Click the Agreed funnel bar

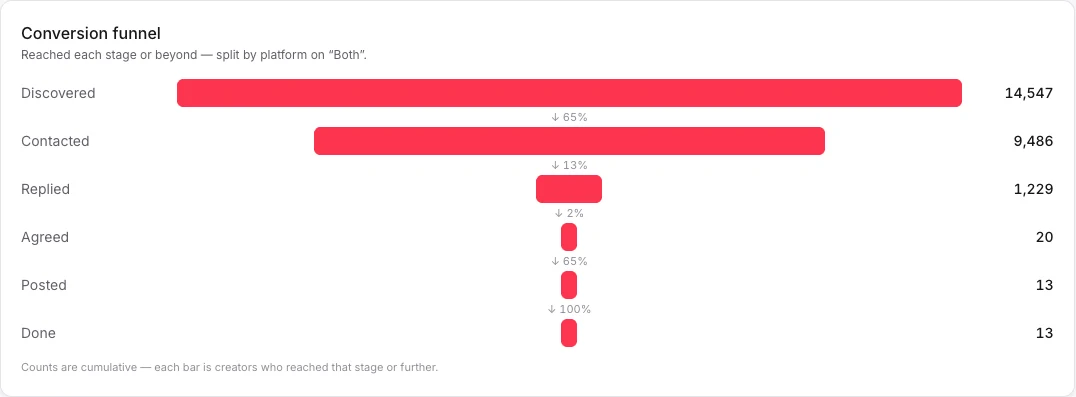point(569,237)
